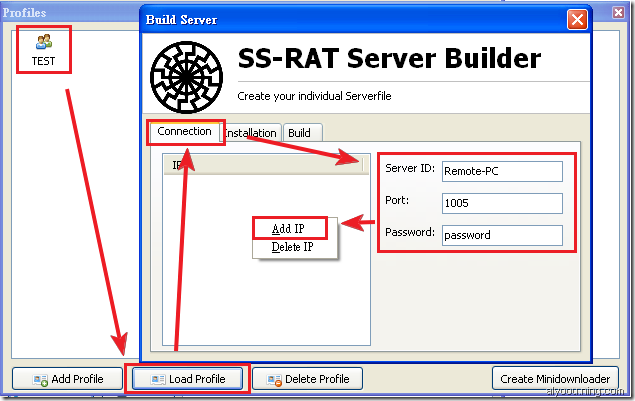Click the Load Profile button
The width and height of the screenshot is (635, 401).
[188, 379]
